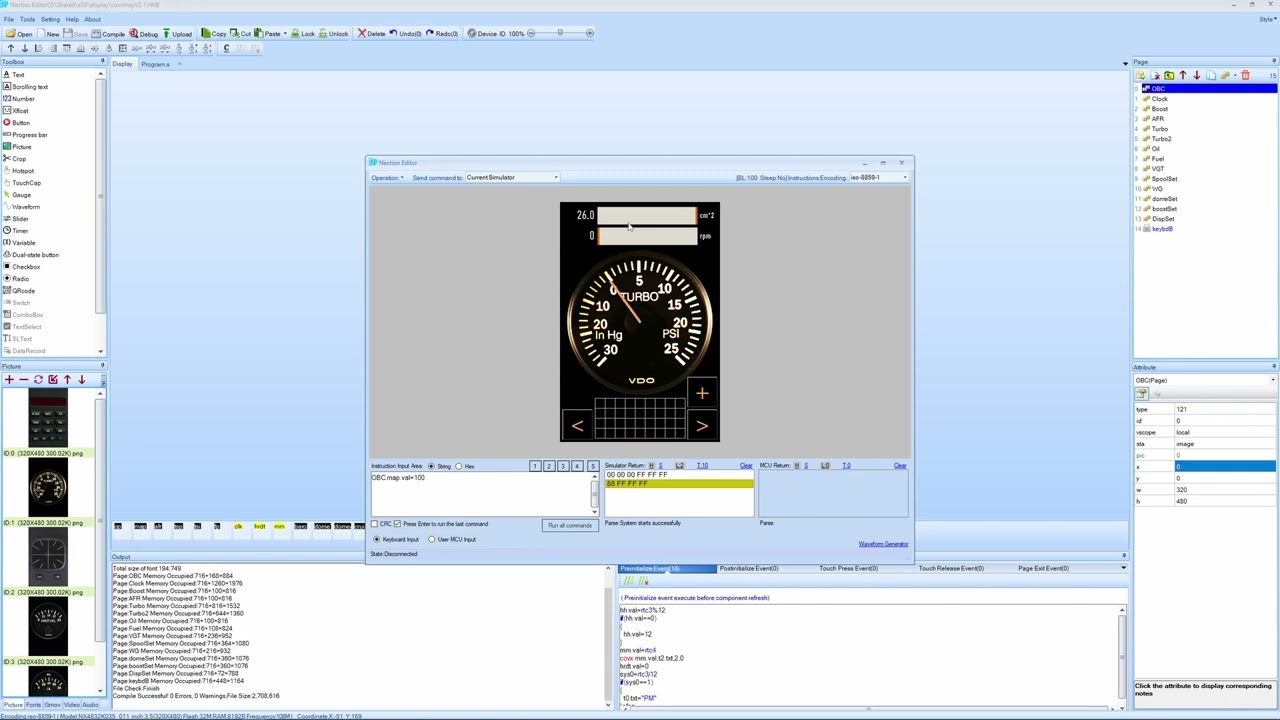Click the add picture plus icon
Image resolution: width=1280 pixels, height=720 pixels.
9,380
